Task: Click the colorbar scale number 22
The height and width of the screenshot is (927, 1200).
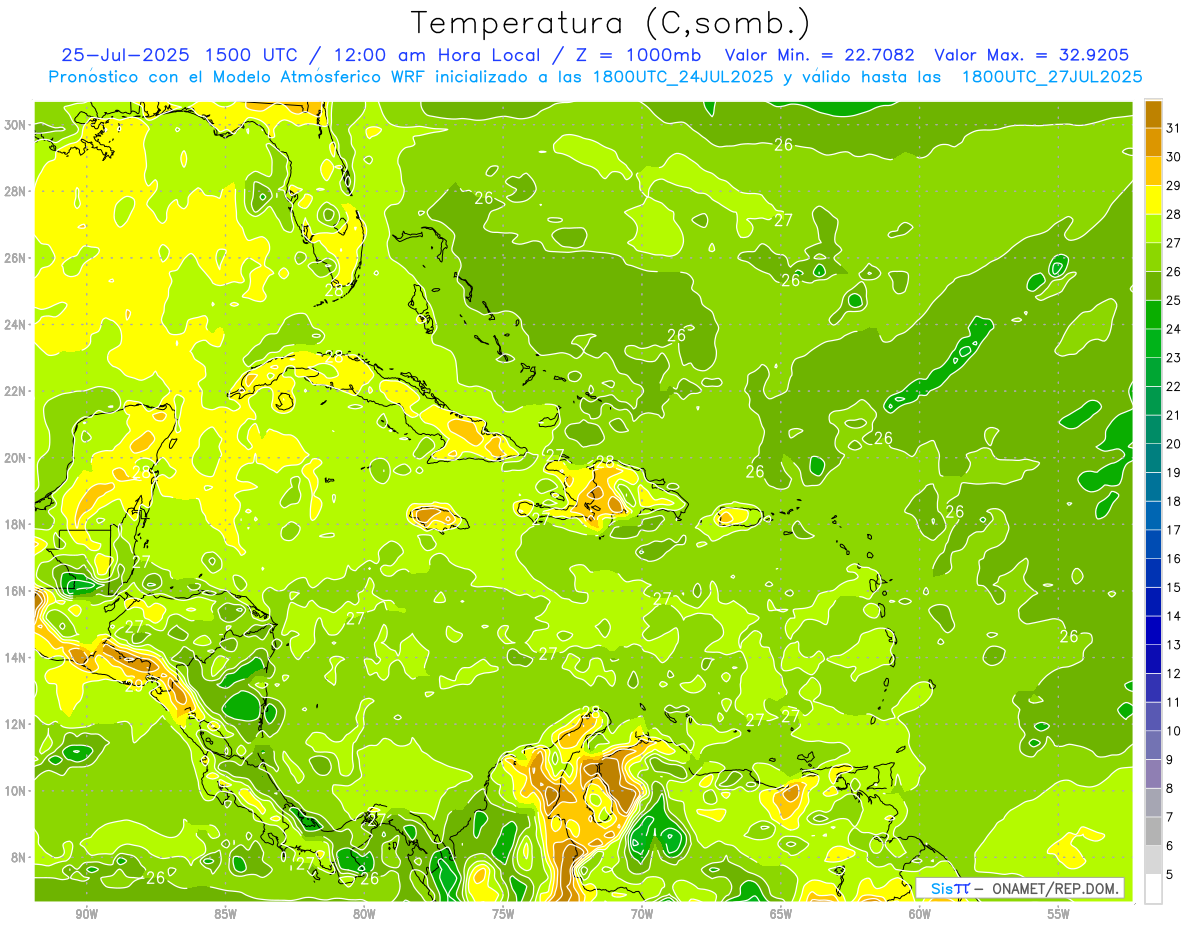Action: (1174, 387)
